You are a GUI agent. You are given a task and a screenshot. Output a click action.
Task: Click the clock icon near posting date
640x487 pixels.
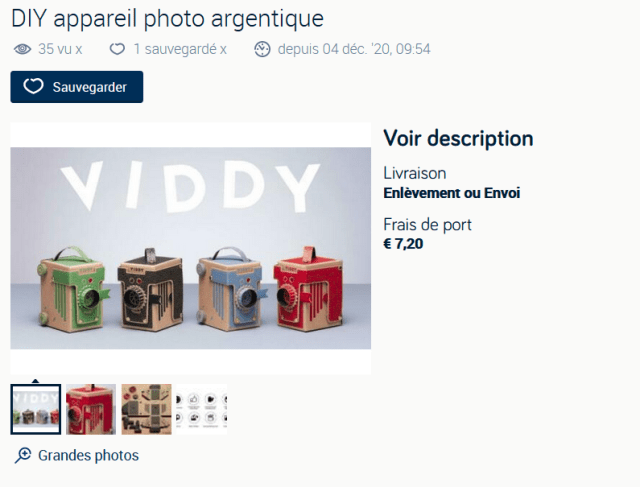262,49
